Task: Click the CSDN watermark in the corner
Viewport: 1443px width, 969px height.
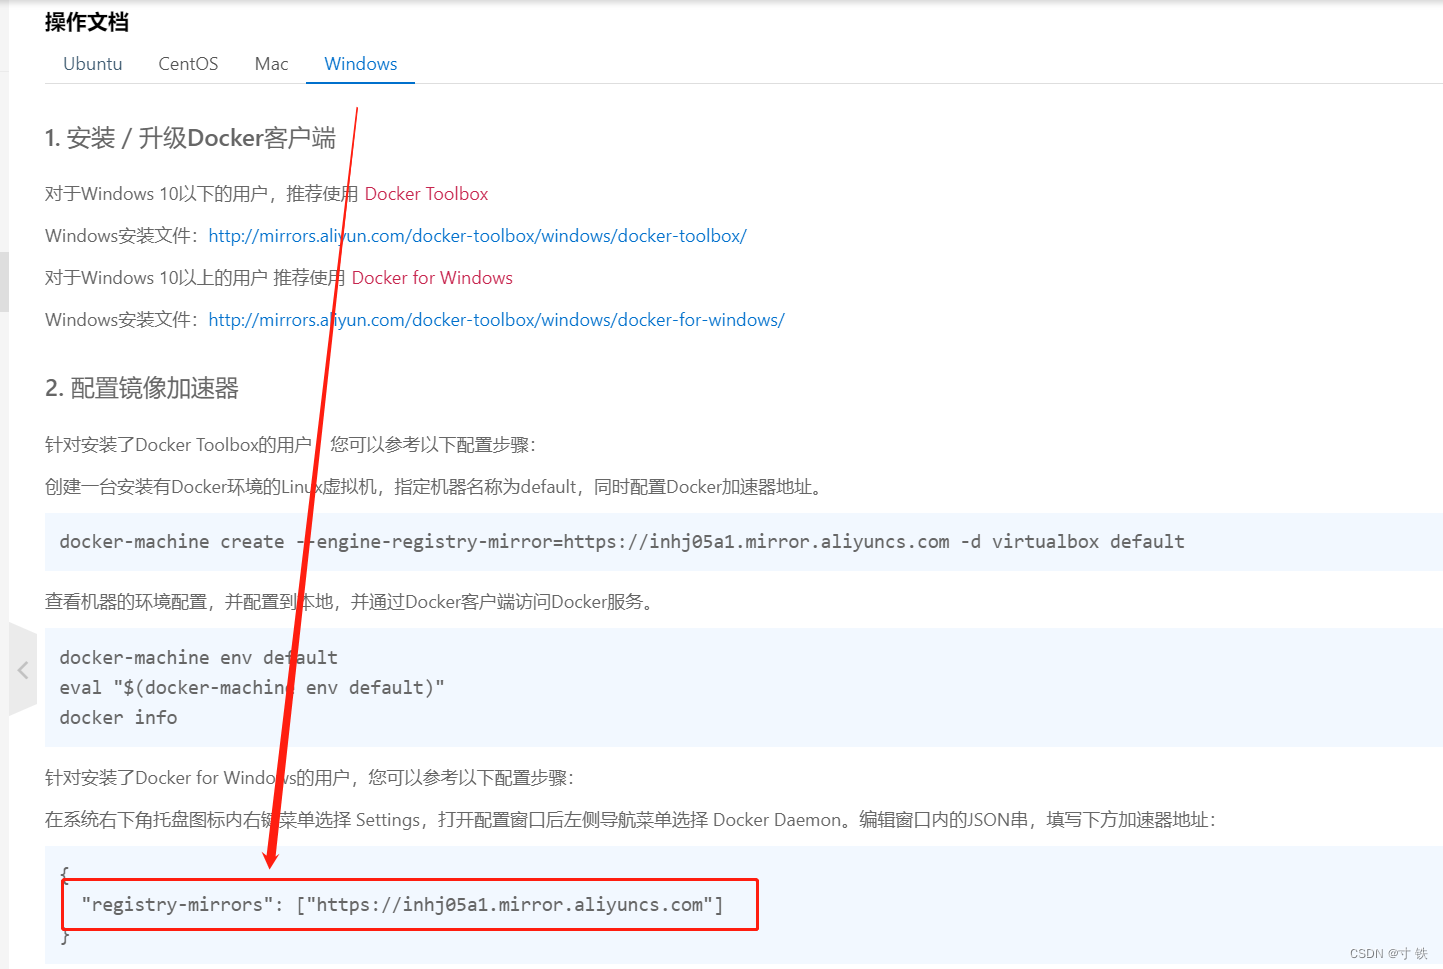Action: pos(1388,954)
